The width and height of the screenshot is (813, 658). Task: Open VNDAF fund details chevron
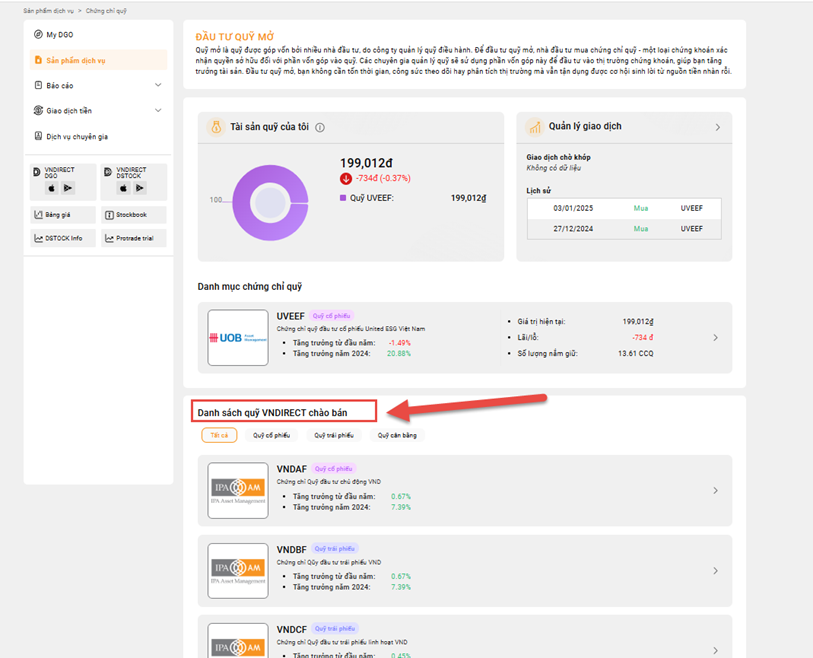click(x=716, y=491)
